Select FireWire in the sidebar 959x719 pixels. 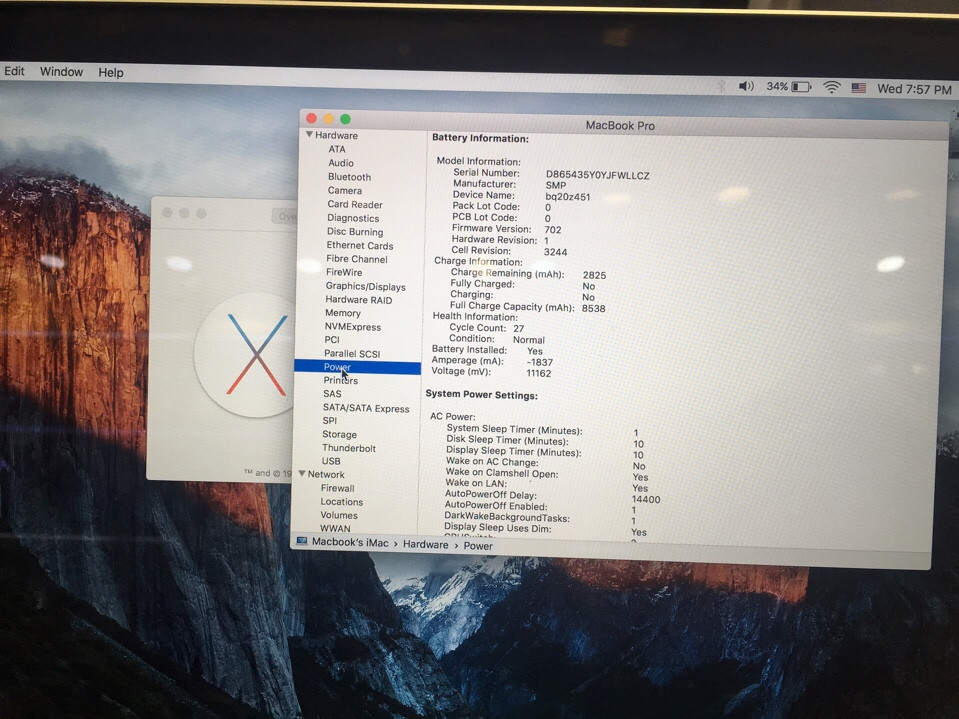pyautogui.click(x=344, y=272)
